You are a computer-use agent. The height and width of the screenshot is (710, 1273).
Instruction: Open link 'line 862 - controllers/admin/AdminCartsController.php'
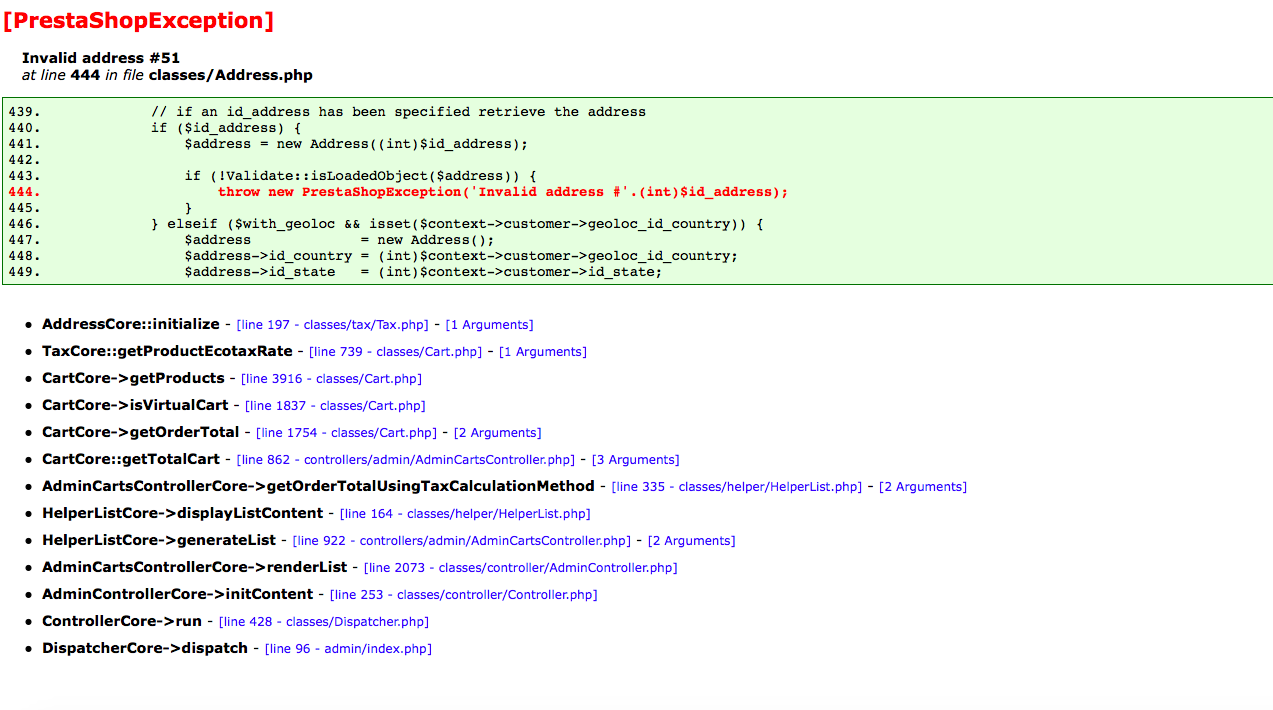click(x=405, y=460)
